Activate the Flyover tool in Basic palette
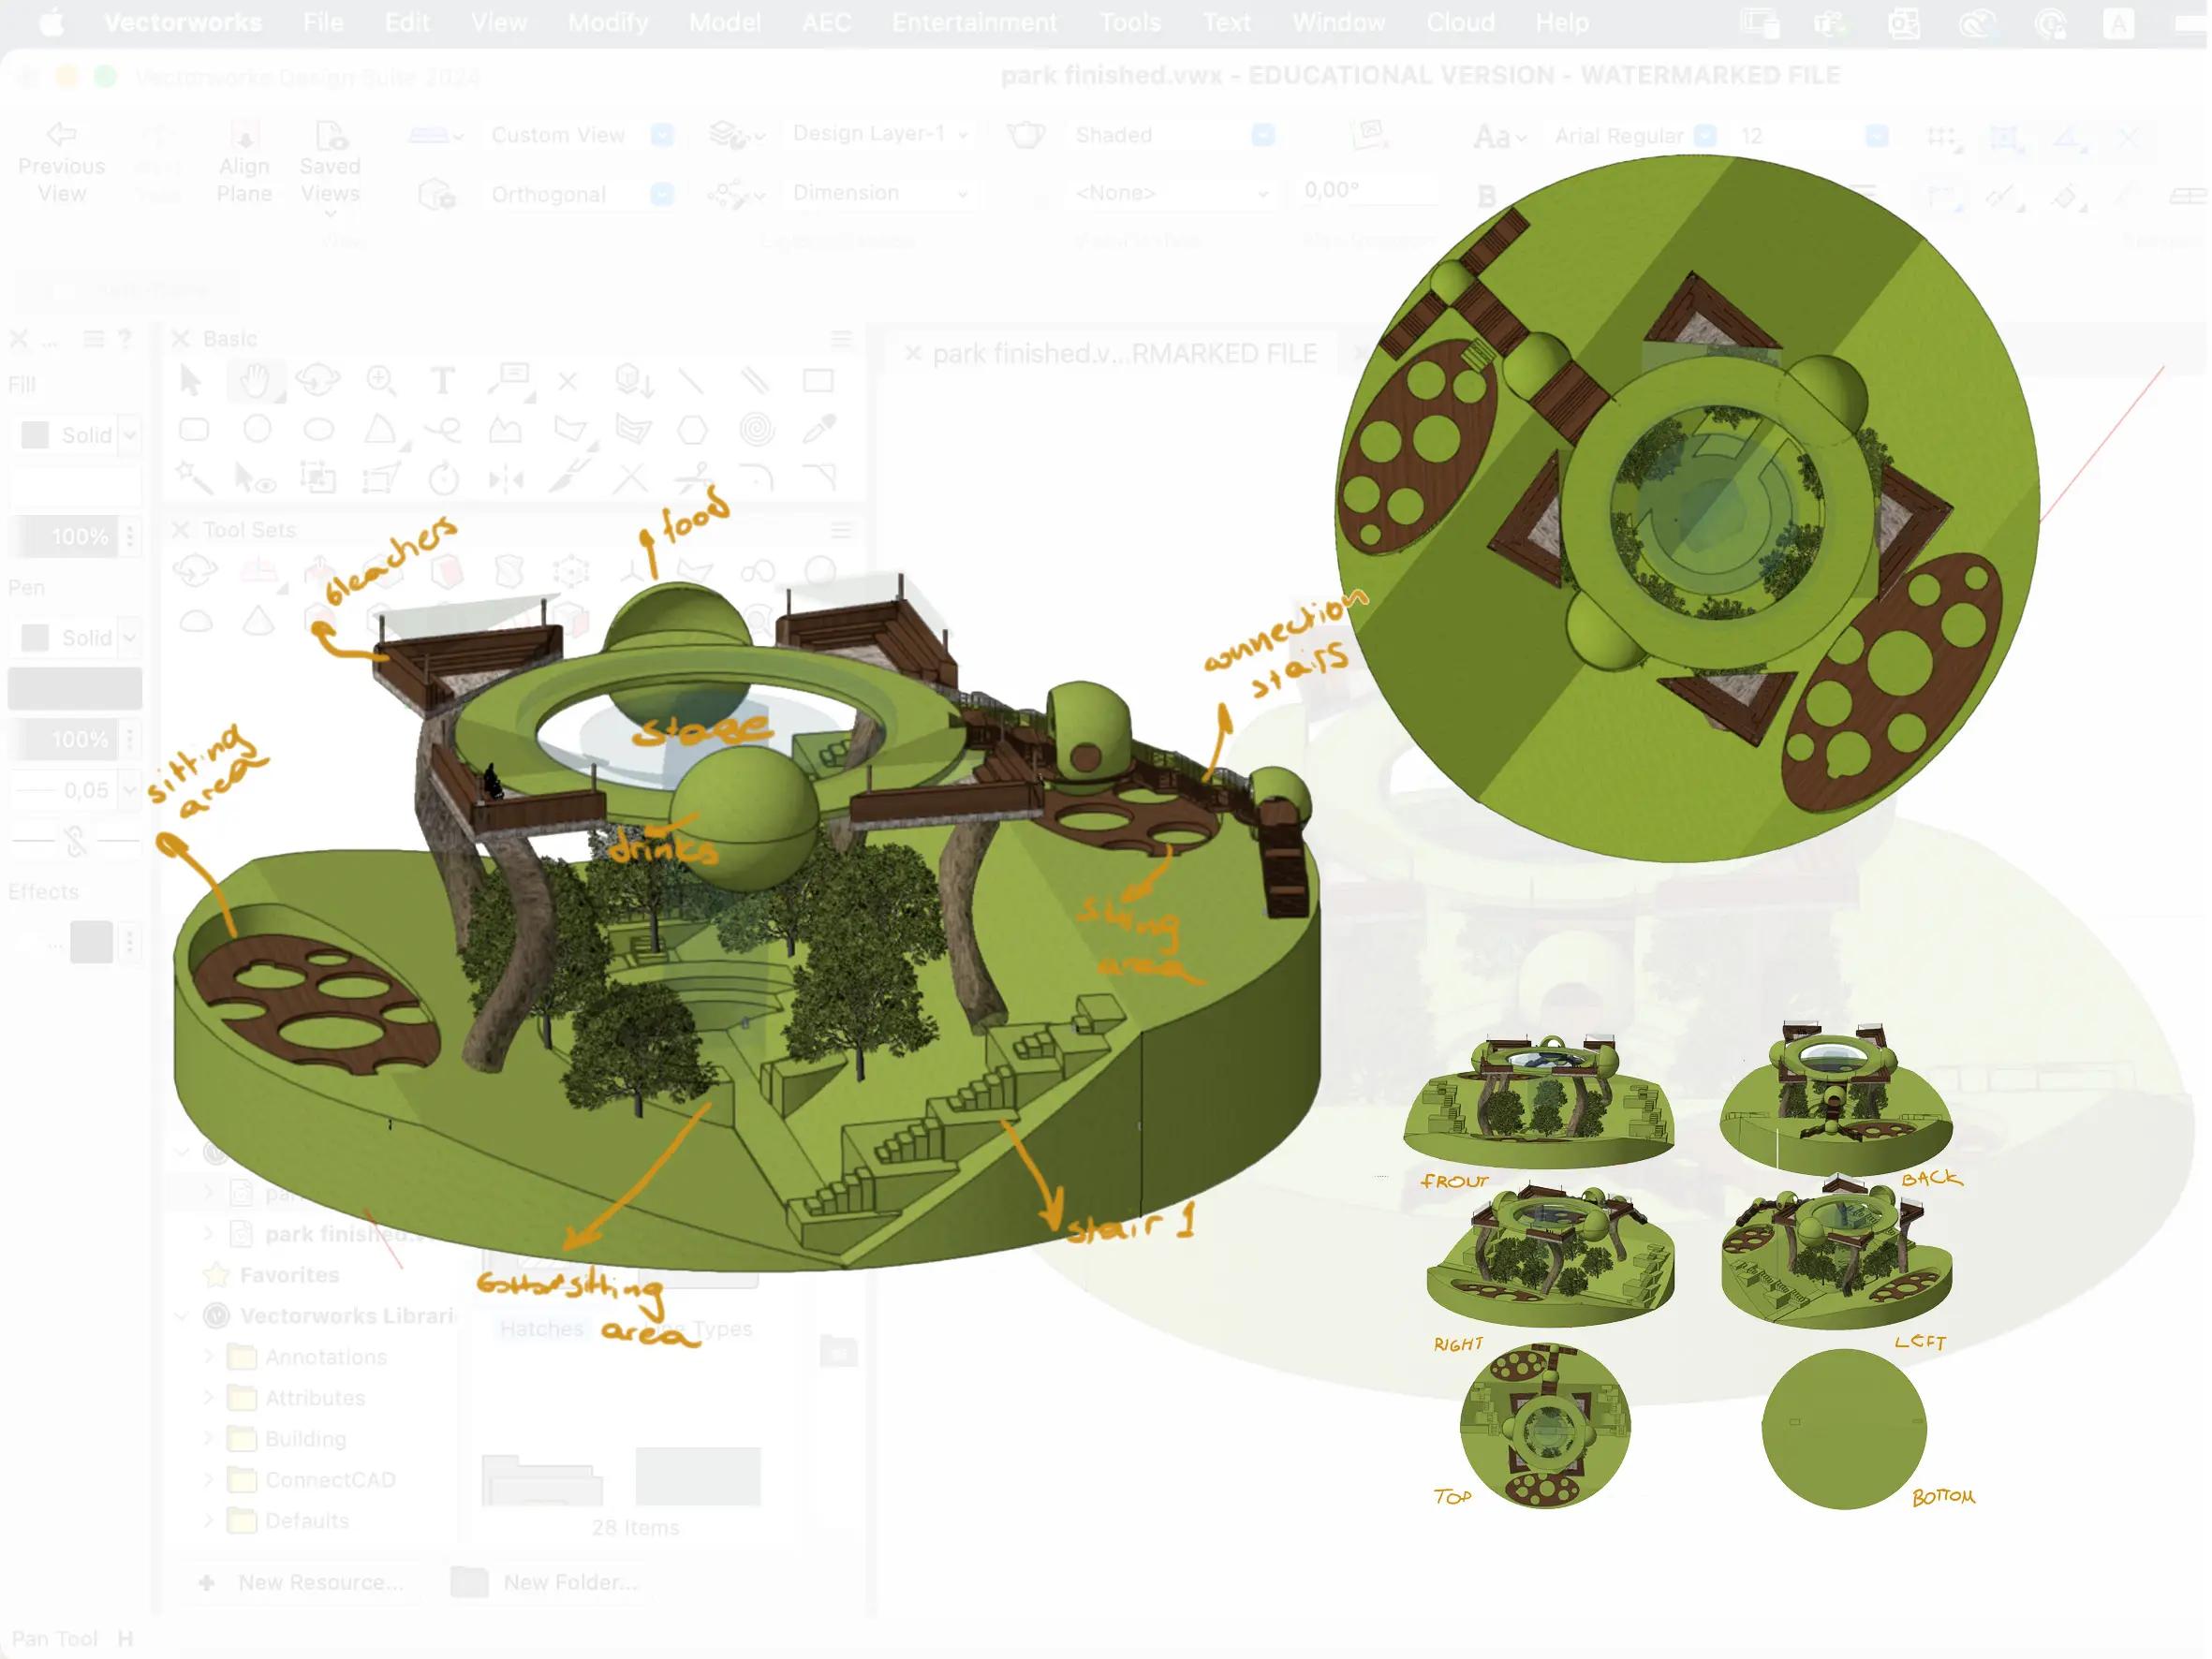 (318, 381)
